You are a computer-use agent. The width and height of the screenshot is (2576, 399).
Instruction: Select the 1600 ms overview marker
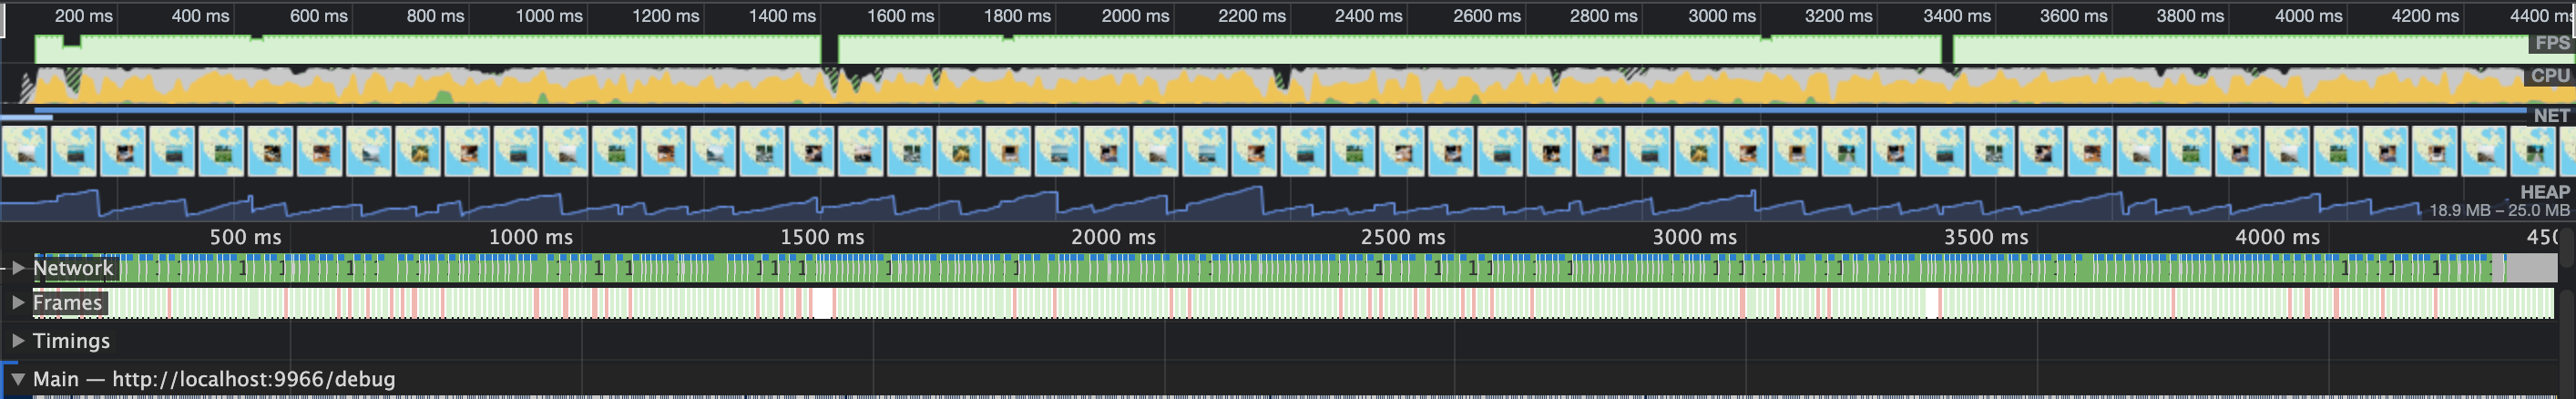(900, 16)
